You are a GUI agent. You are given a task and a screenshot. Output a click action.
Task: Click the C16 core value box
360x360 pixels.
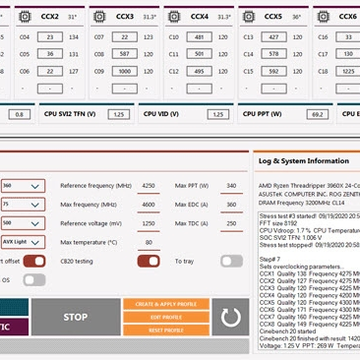tap(348, 37)
